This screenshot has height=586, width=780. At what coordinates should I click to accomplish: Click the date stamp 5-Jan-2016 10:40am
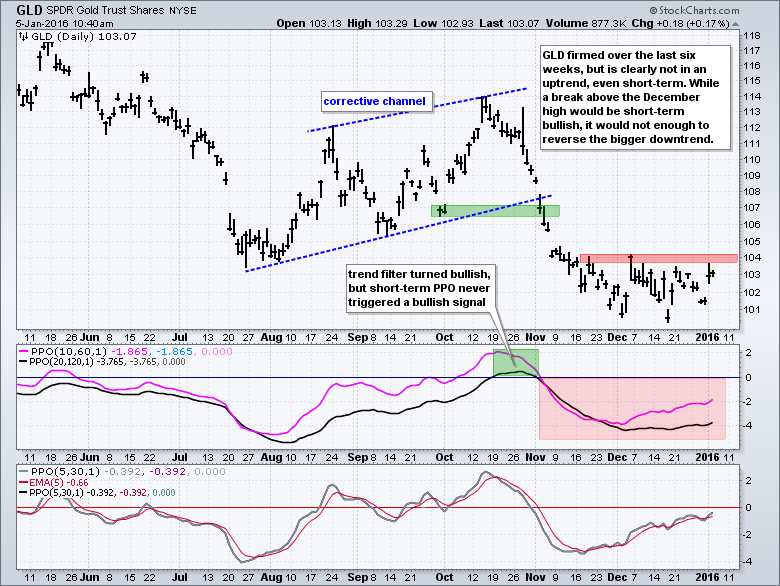click(x=65, y=23)
